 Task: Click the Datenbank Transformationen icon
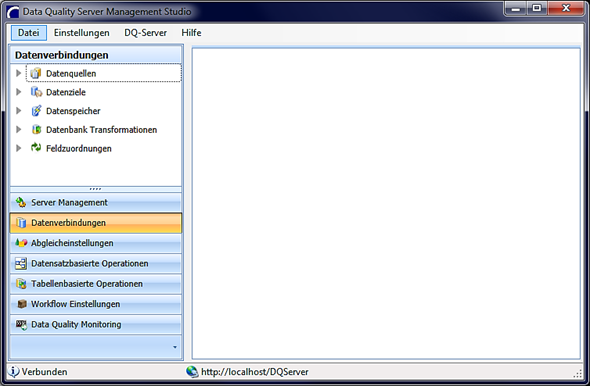(36, 129)
